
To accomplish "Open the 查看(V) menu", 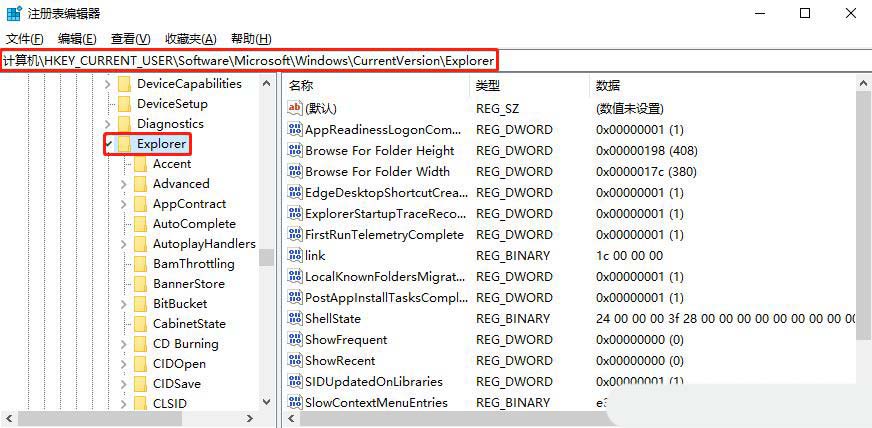I will [x=131, y=39].
